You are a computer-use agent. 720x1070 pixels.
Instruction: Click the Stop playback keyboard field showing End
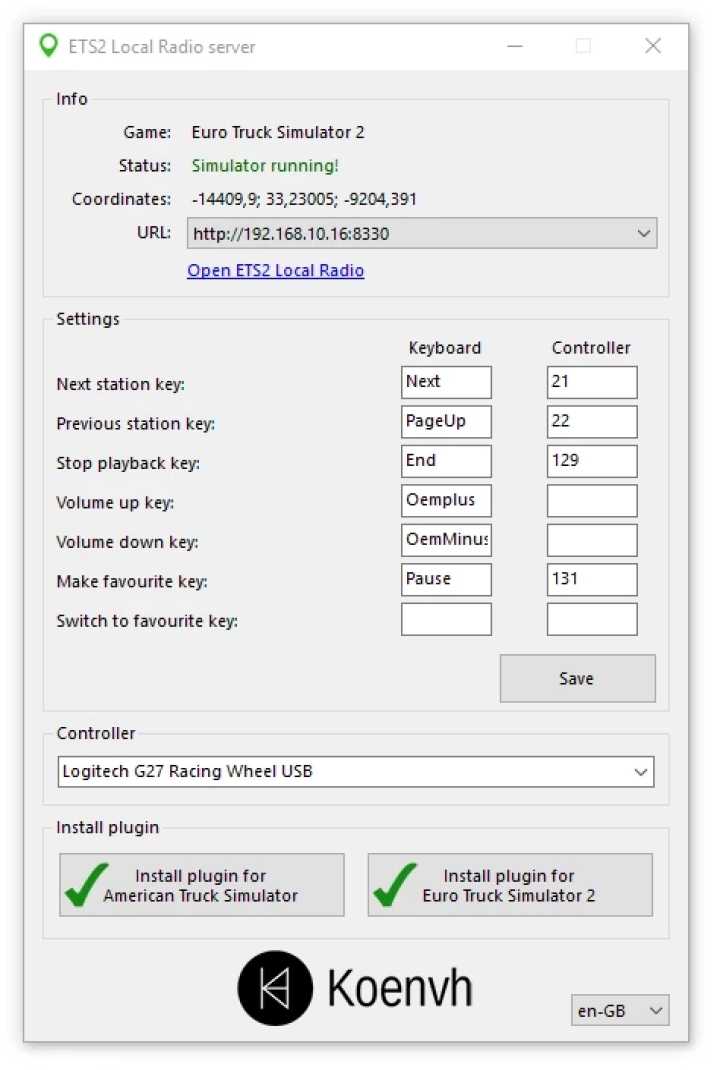(445, 461)
